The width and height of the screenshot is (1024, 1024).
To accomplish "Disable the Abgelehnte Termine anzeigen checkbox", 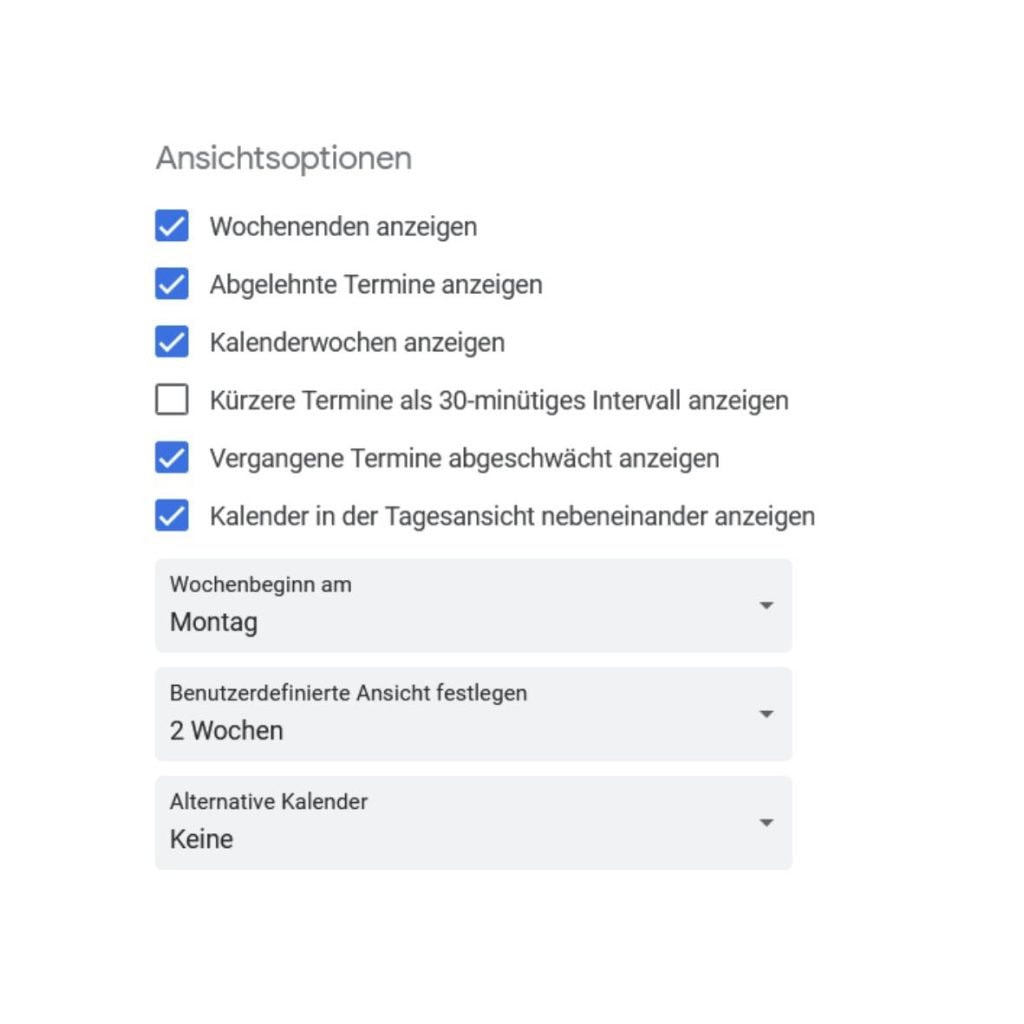I will click(x=172, y=284).
